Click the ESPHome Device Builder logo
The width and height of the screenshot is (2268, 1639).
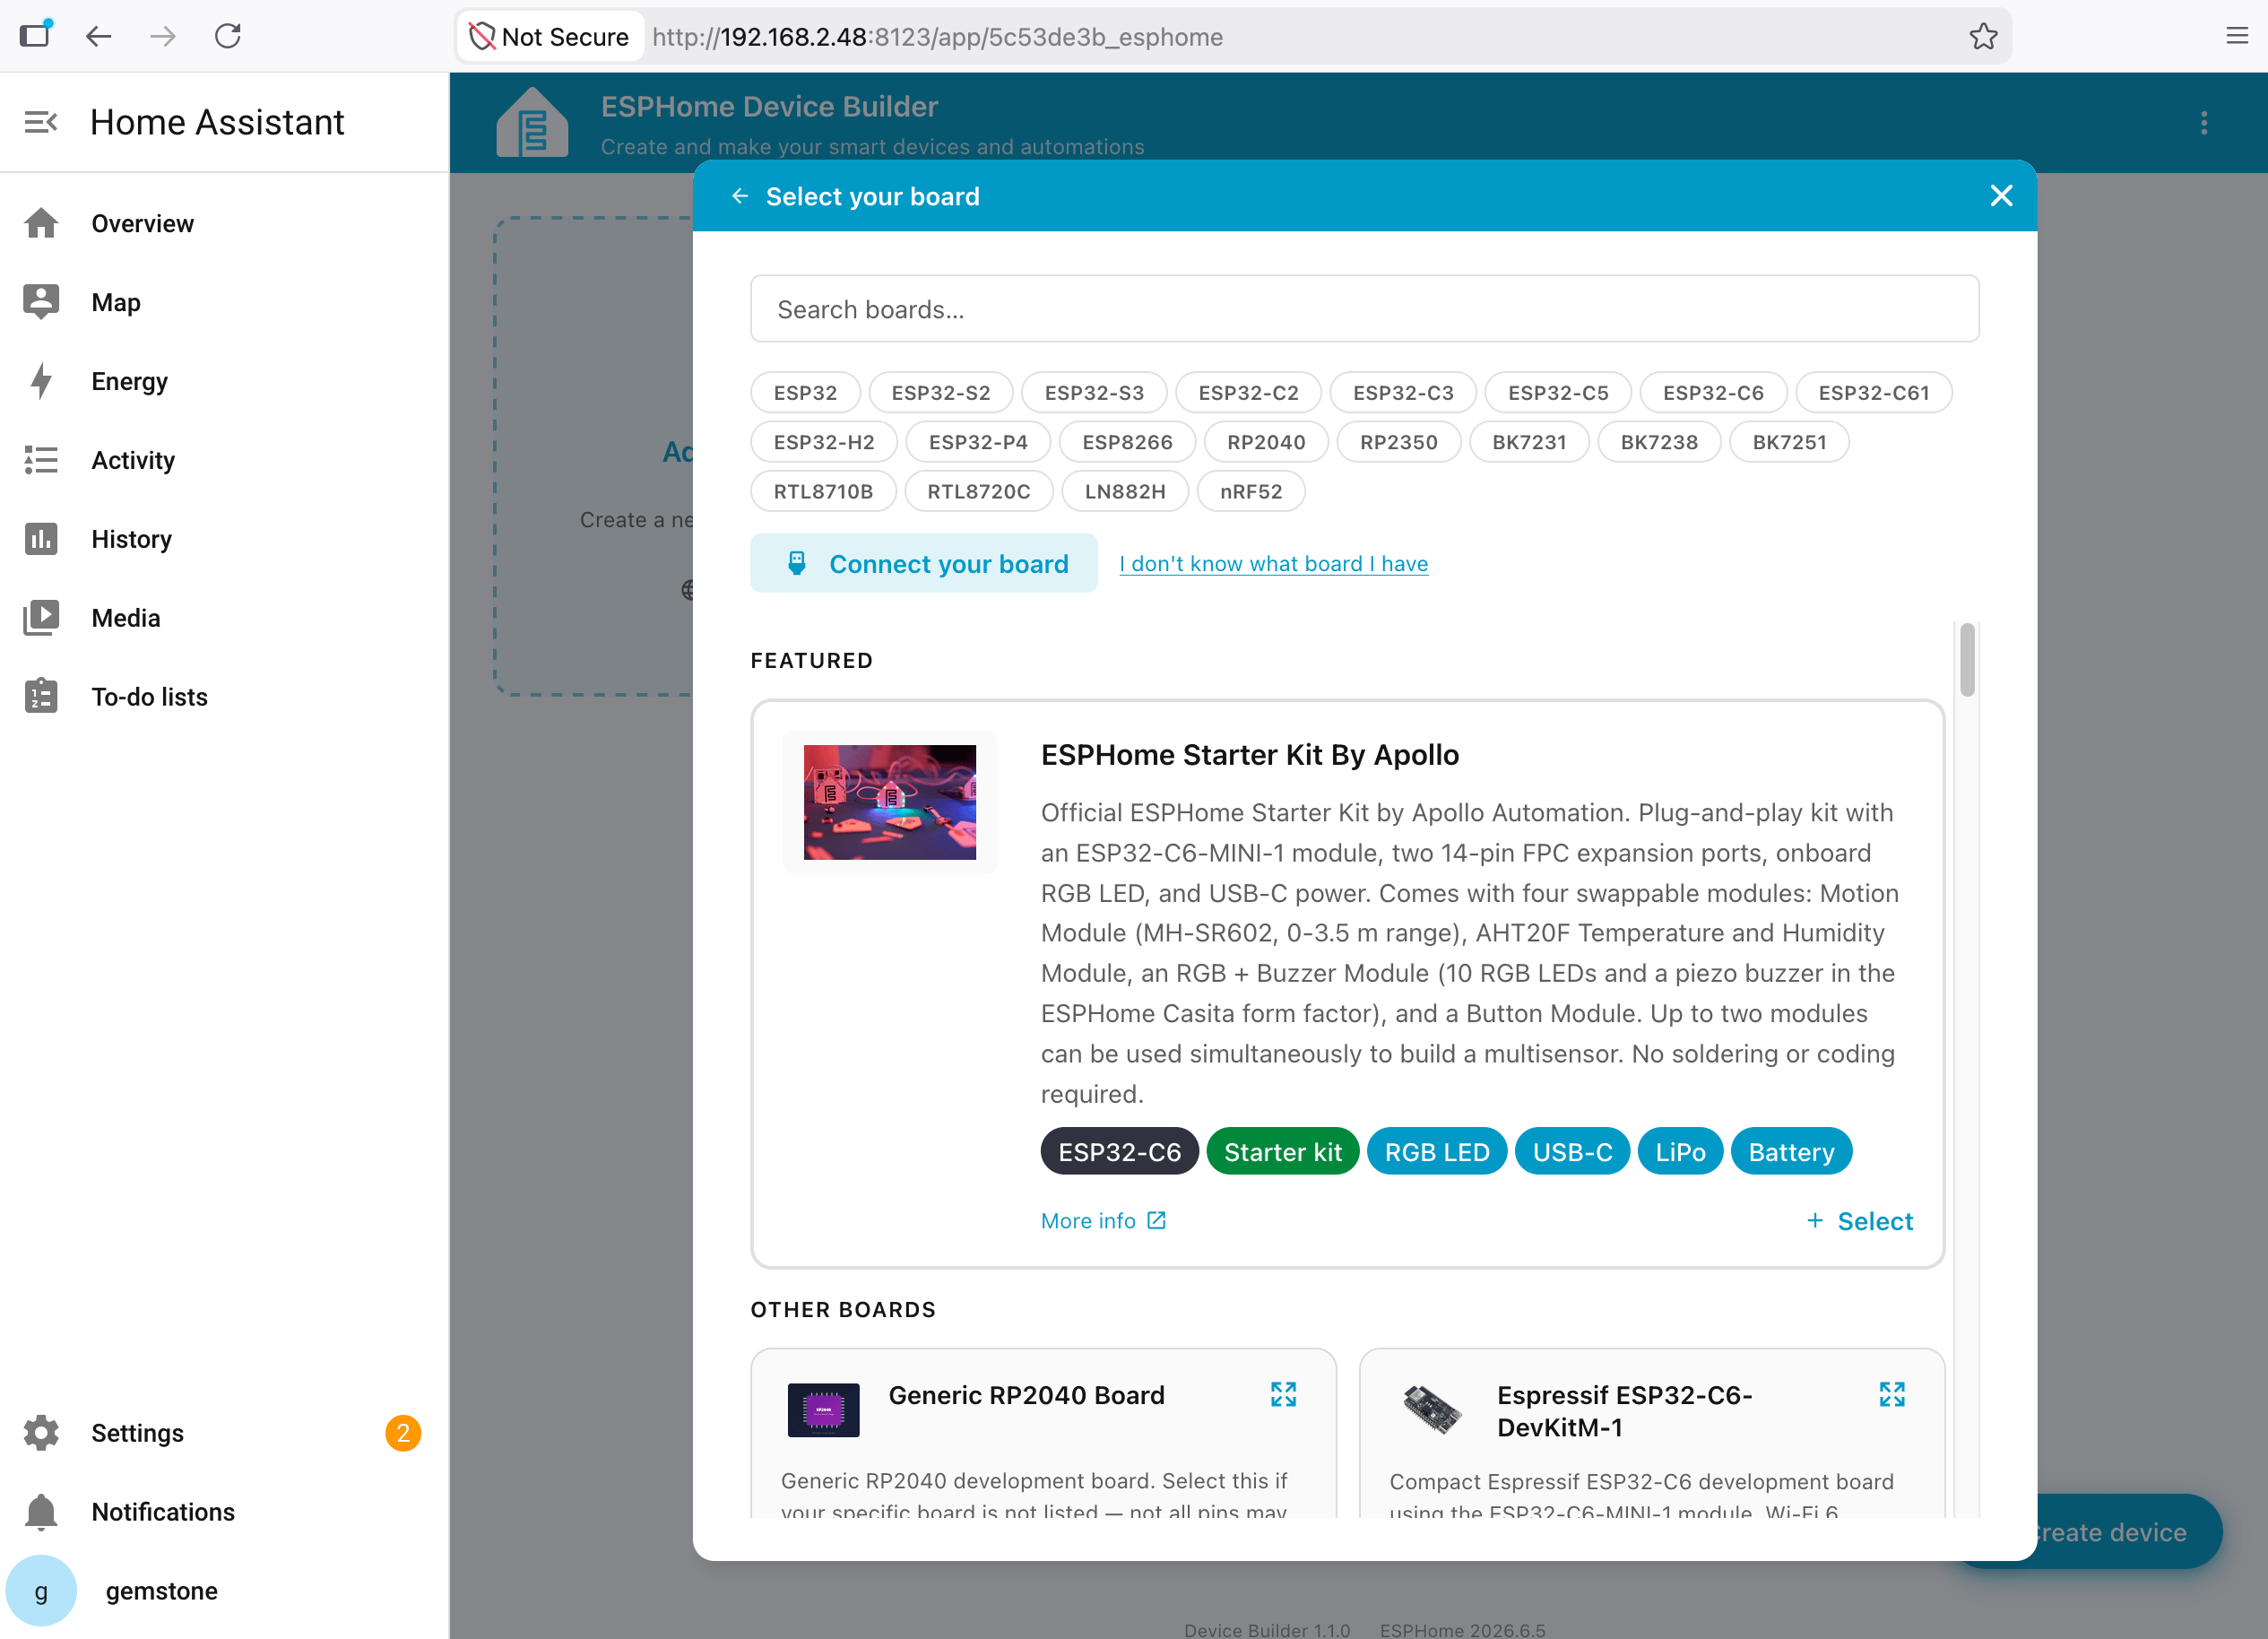pos(532,122)
